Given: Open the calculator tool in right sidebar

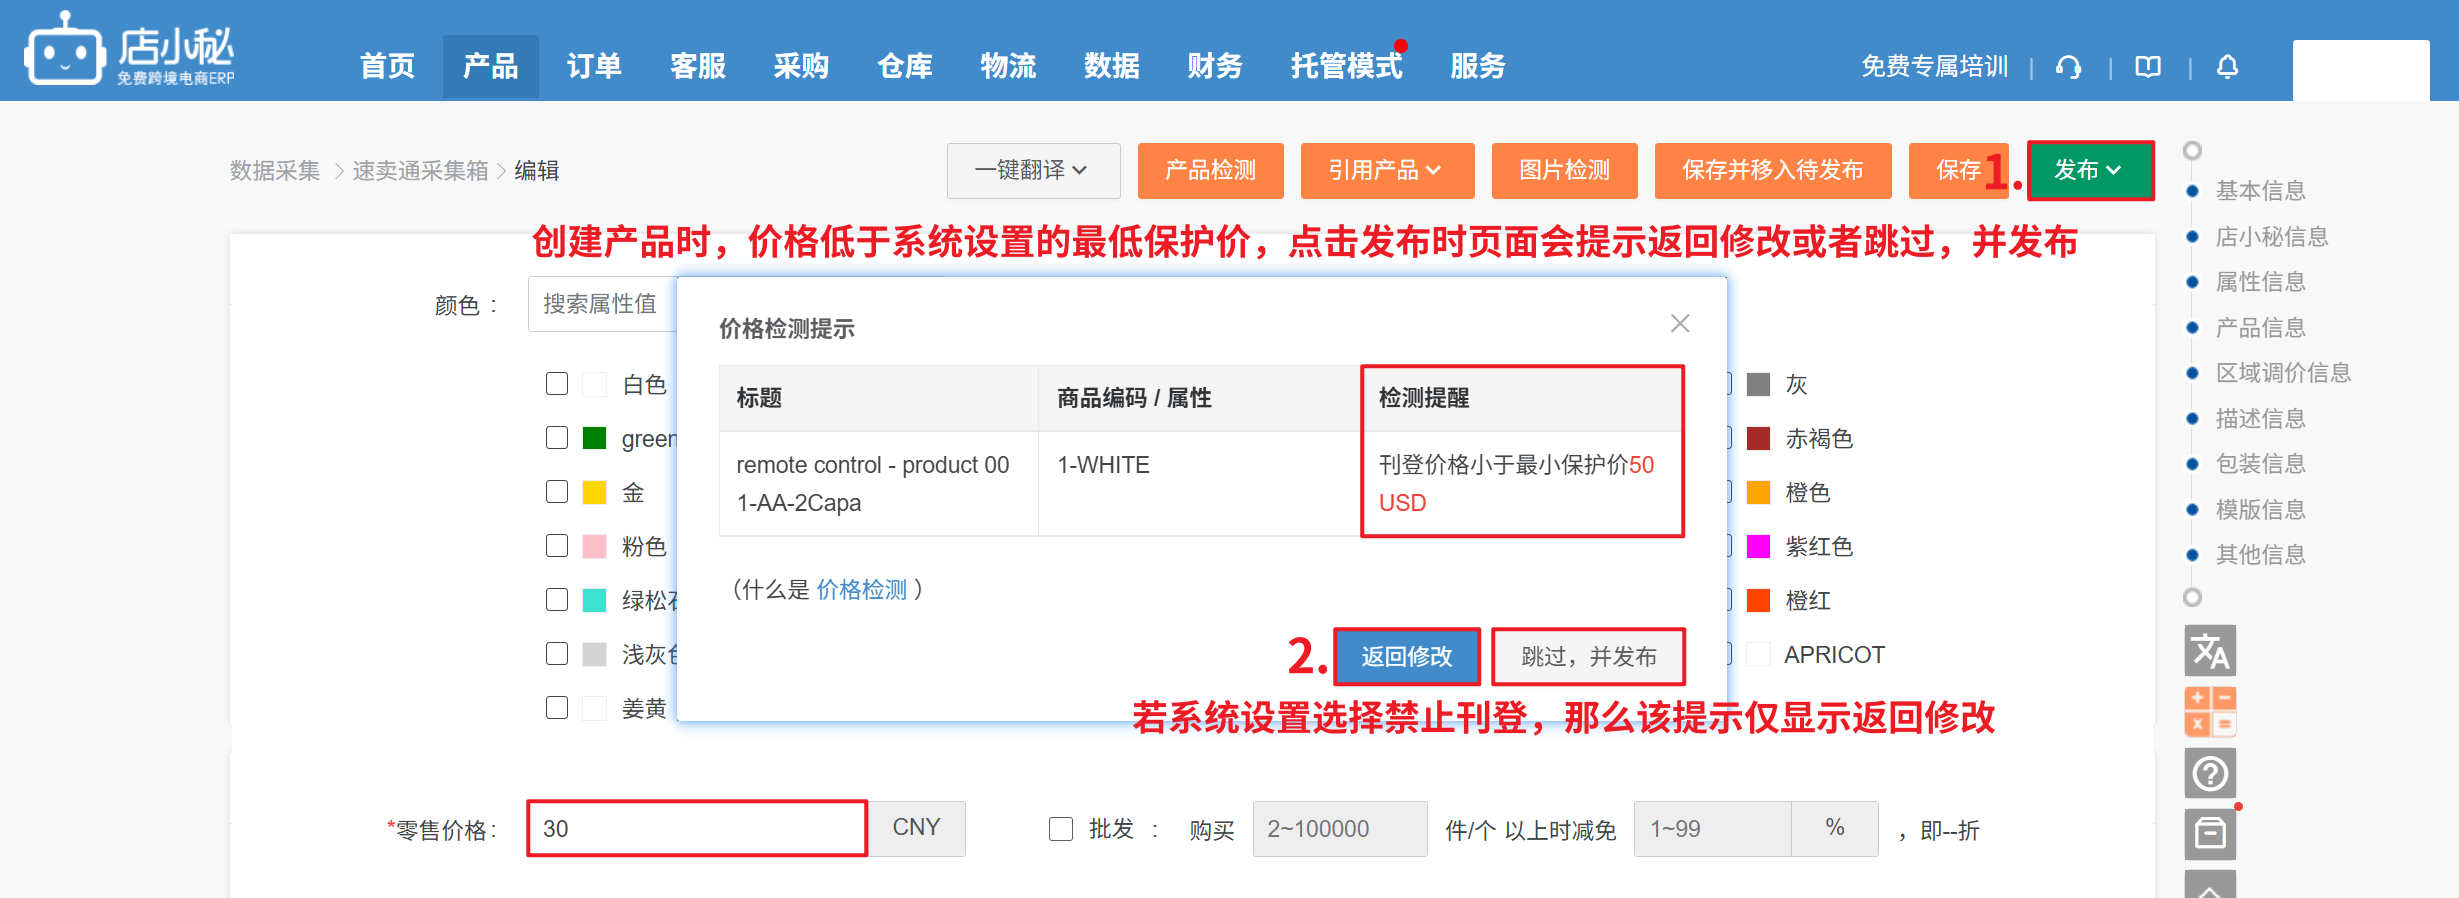Looking at the screenshot, I should coord(2210,712).
